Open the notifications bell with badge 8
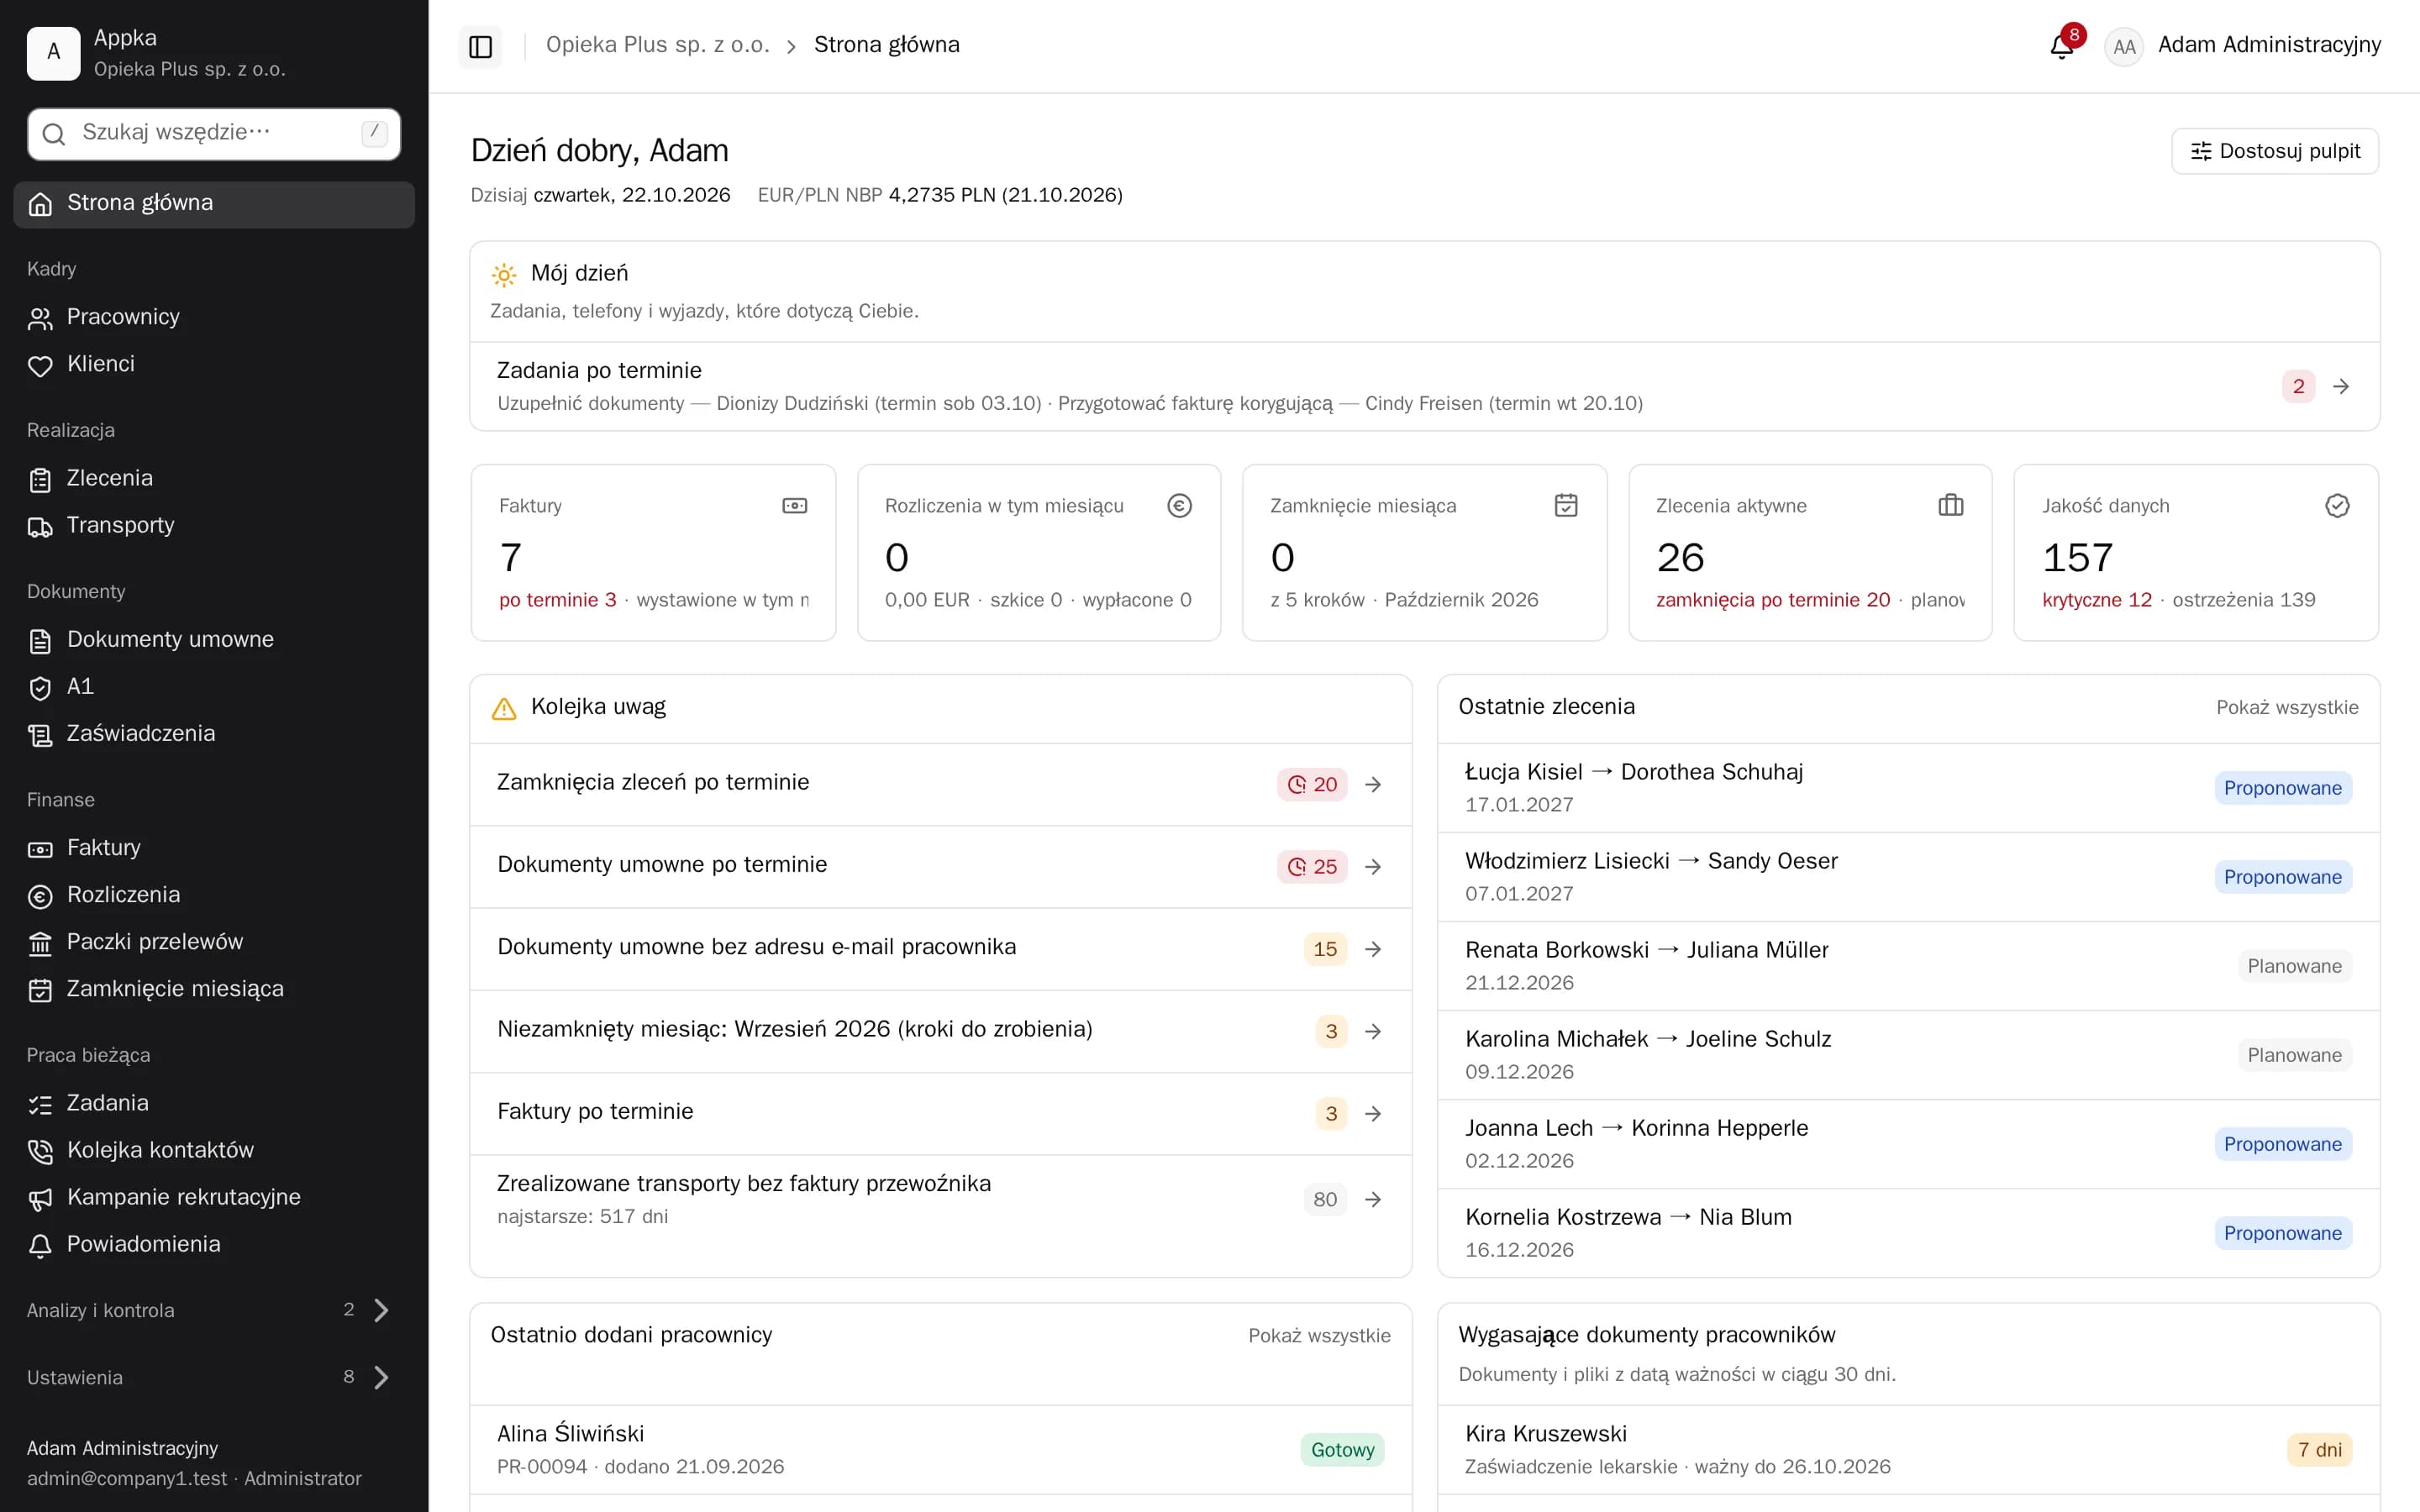 (2062, 46)
